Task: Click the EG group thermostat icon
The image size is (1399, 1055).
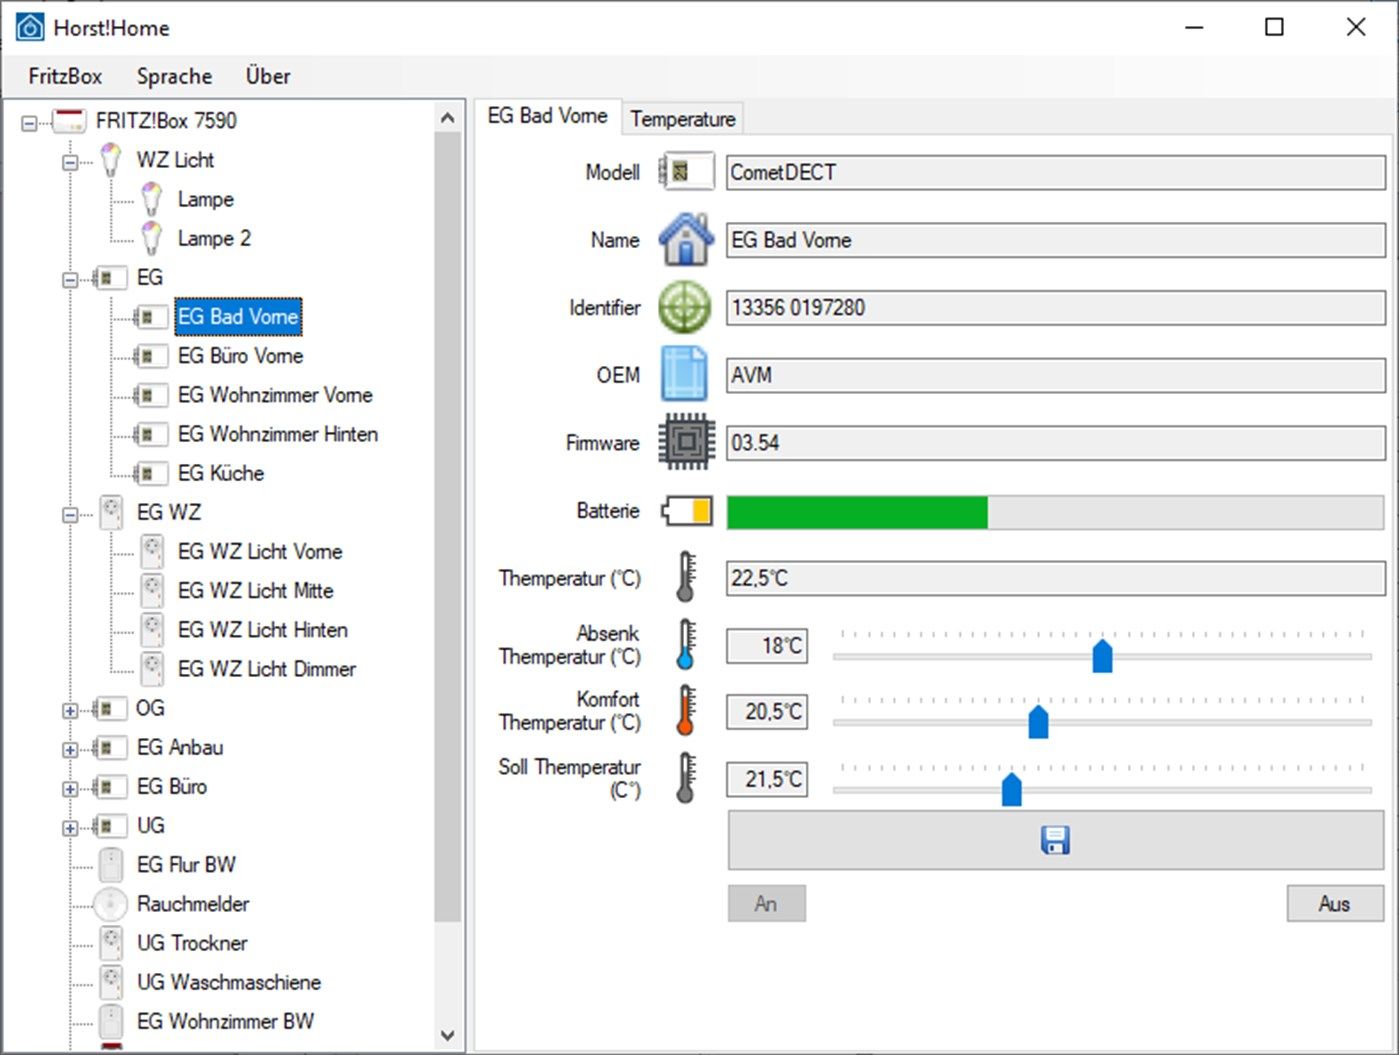Action: [109, 278]
